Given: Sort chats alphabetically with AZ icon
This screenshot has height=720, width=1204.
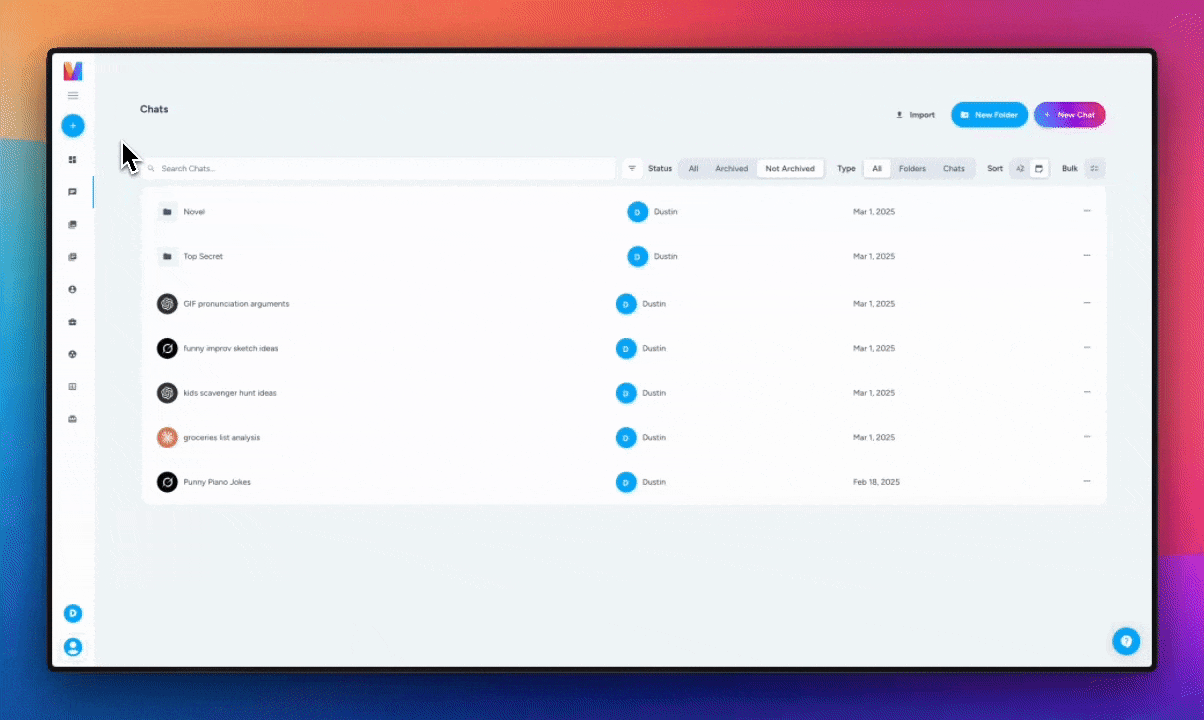Looking at the screenshot, I should click(x=1020, y=169).
